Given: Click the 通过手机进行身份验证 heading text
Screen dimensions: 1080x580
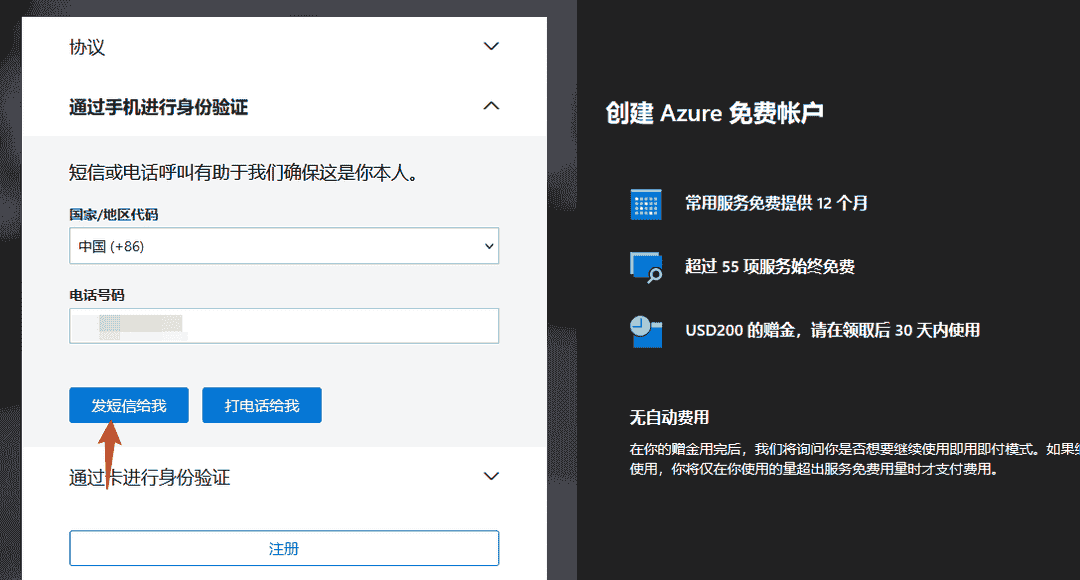Looking at the screenshot, I should point(158,107).
